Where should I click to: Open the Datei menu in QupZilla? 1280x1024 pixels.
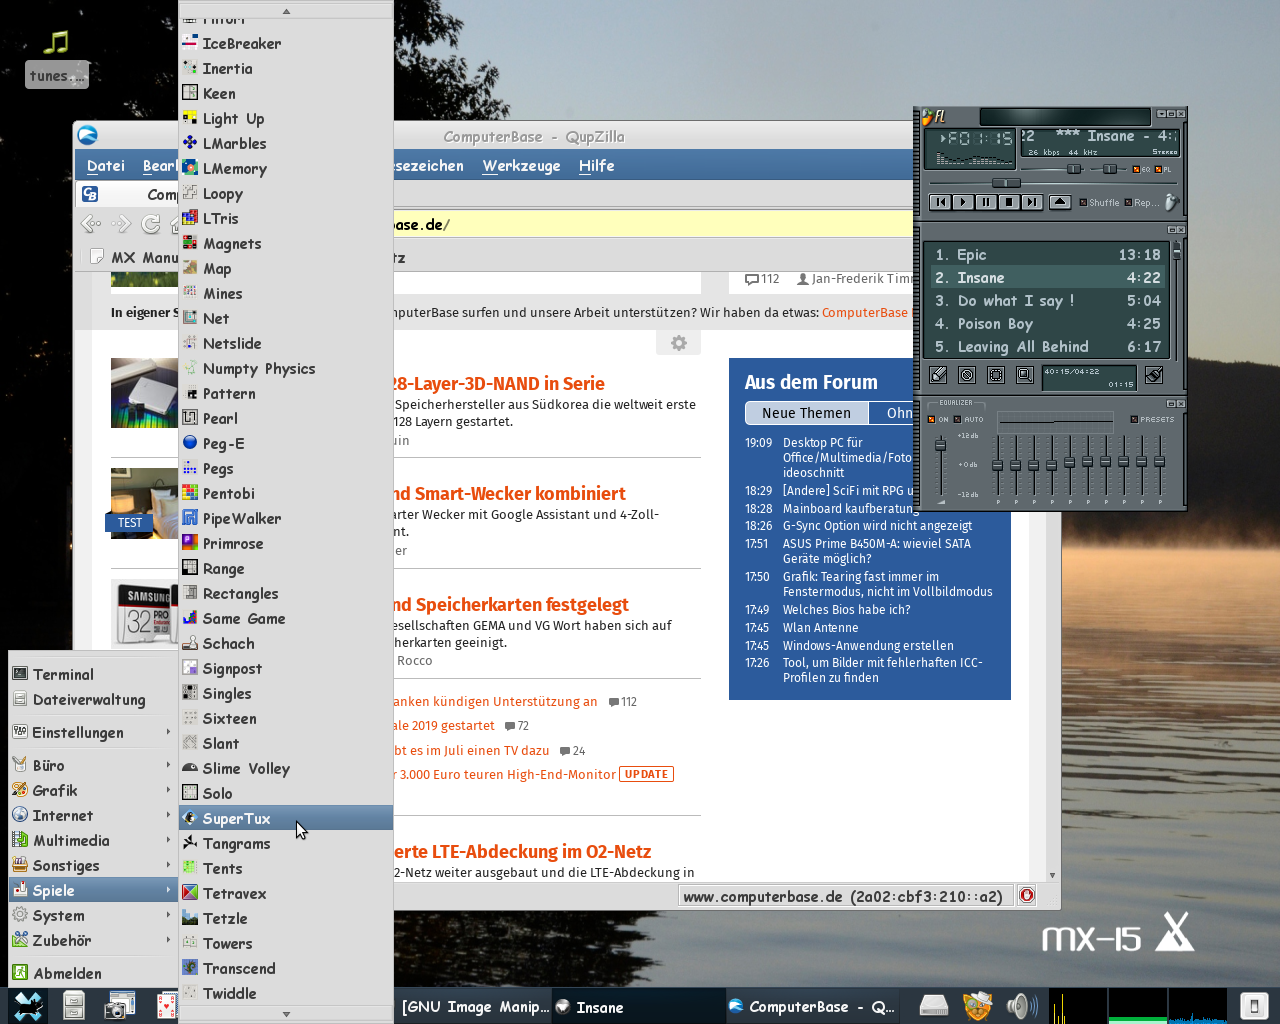point(106,166)
